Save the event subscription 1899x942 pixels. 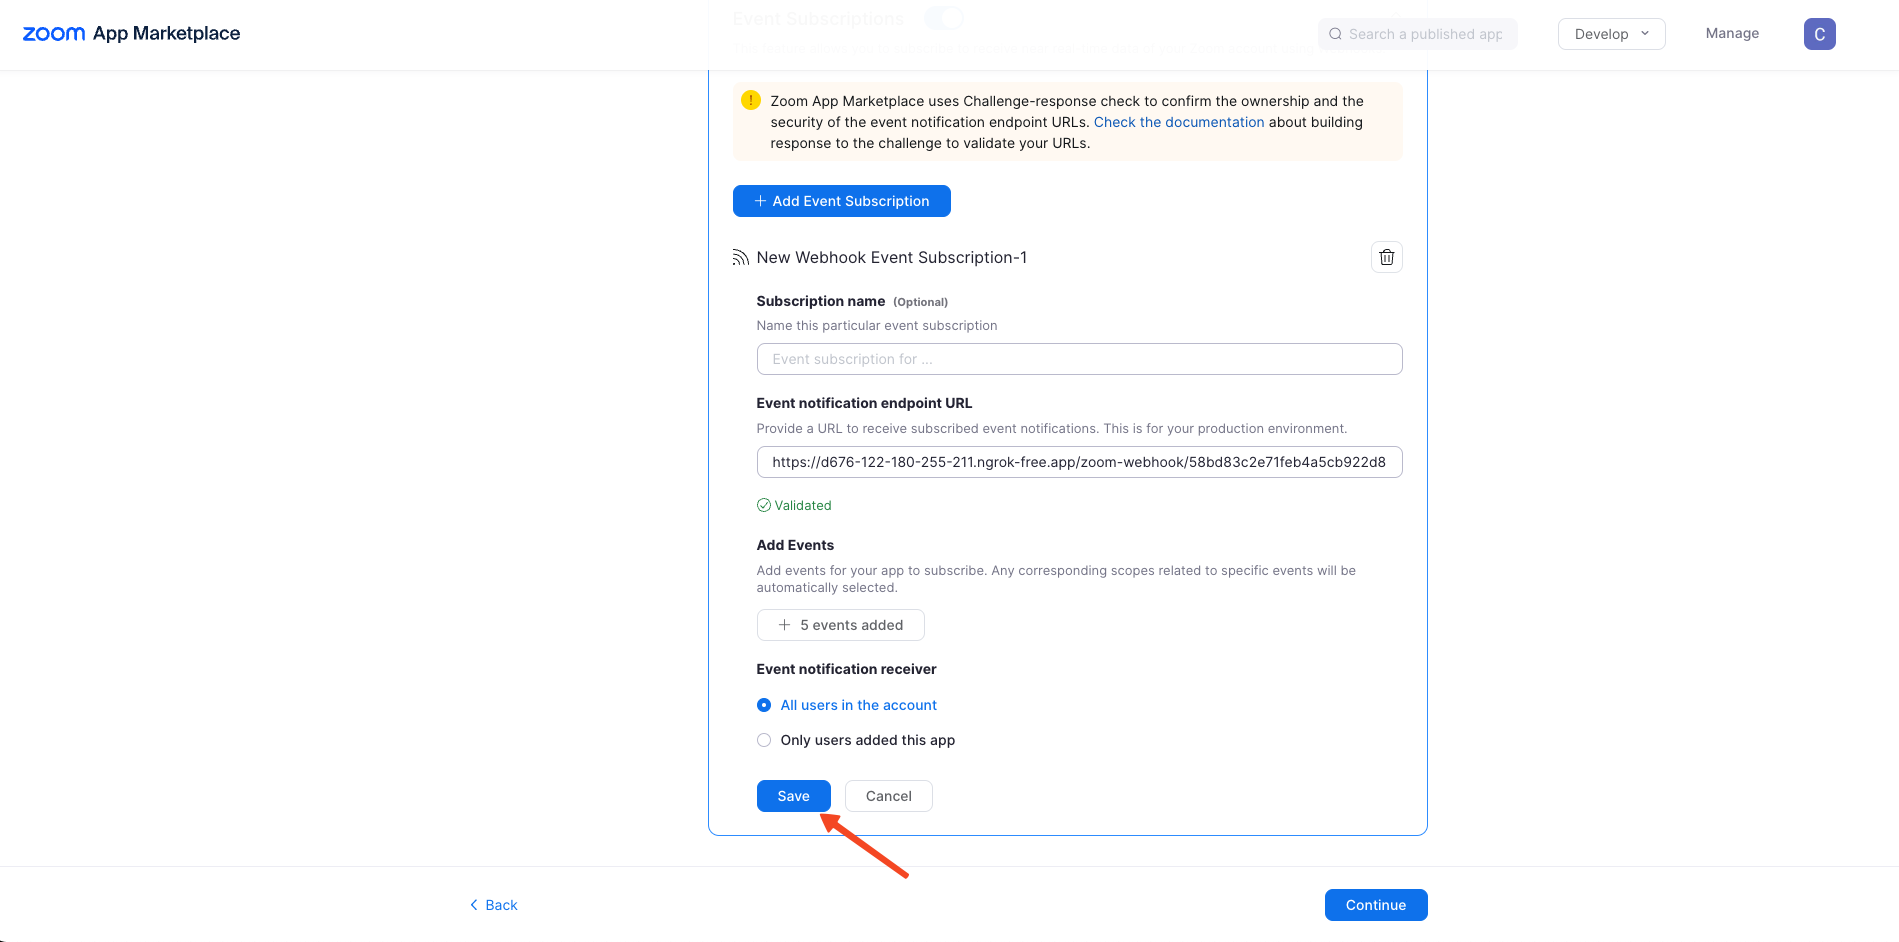tap(793, 796)
